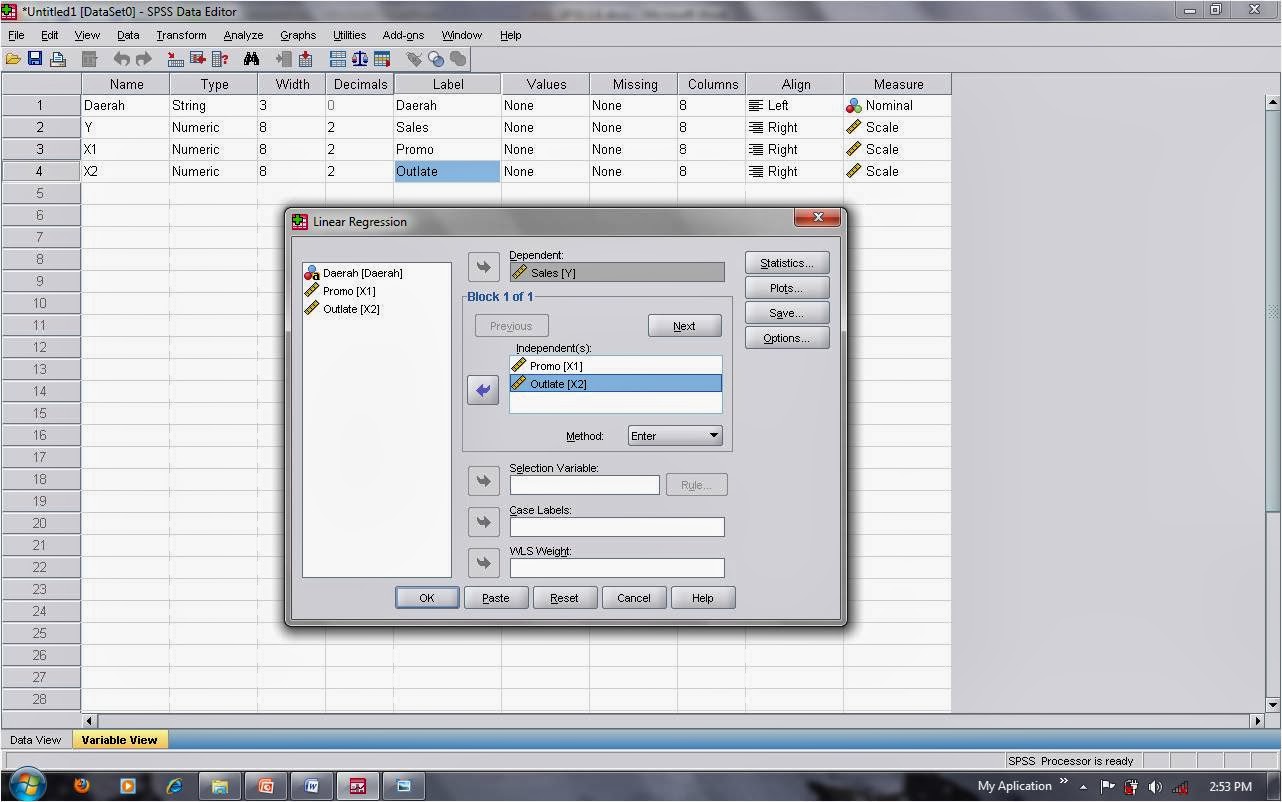Click the Go to Variable toolbar icon

click(197, 60)
